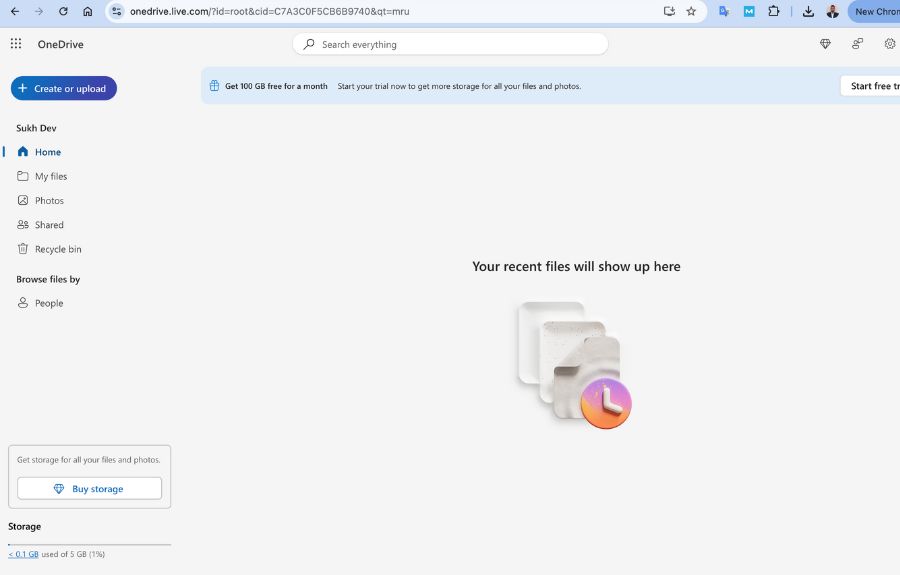Click the recent files clock illustration

pyautogui.click(x=575, y=365)
